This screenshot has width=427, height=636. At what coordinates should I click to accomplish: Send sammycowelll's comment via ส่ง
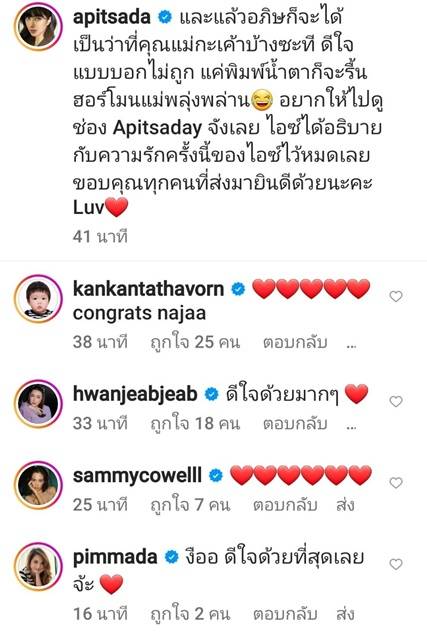pyautogui.click(x=345, y=505)
